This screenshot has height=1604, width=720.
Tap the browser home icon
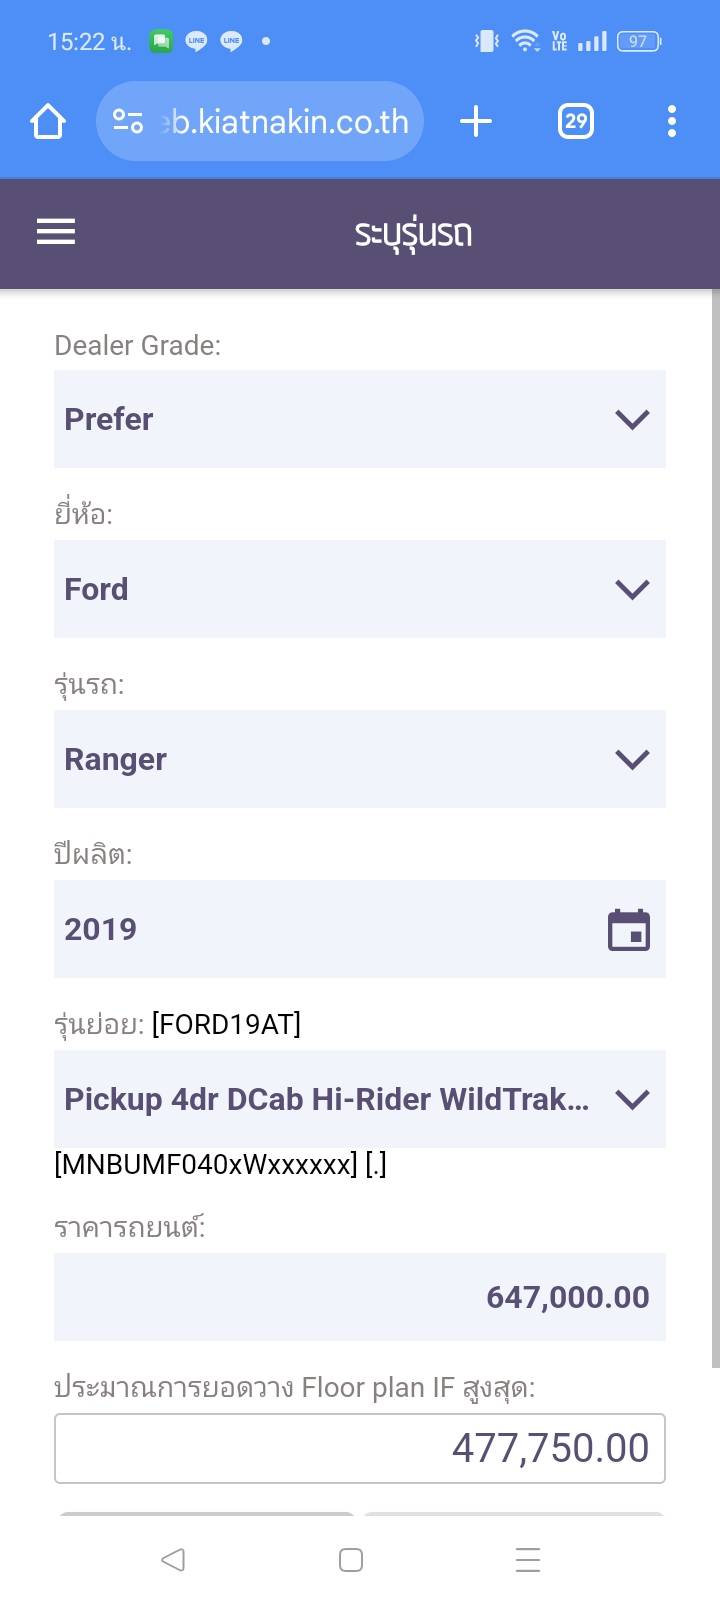[48, 122]
